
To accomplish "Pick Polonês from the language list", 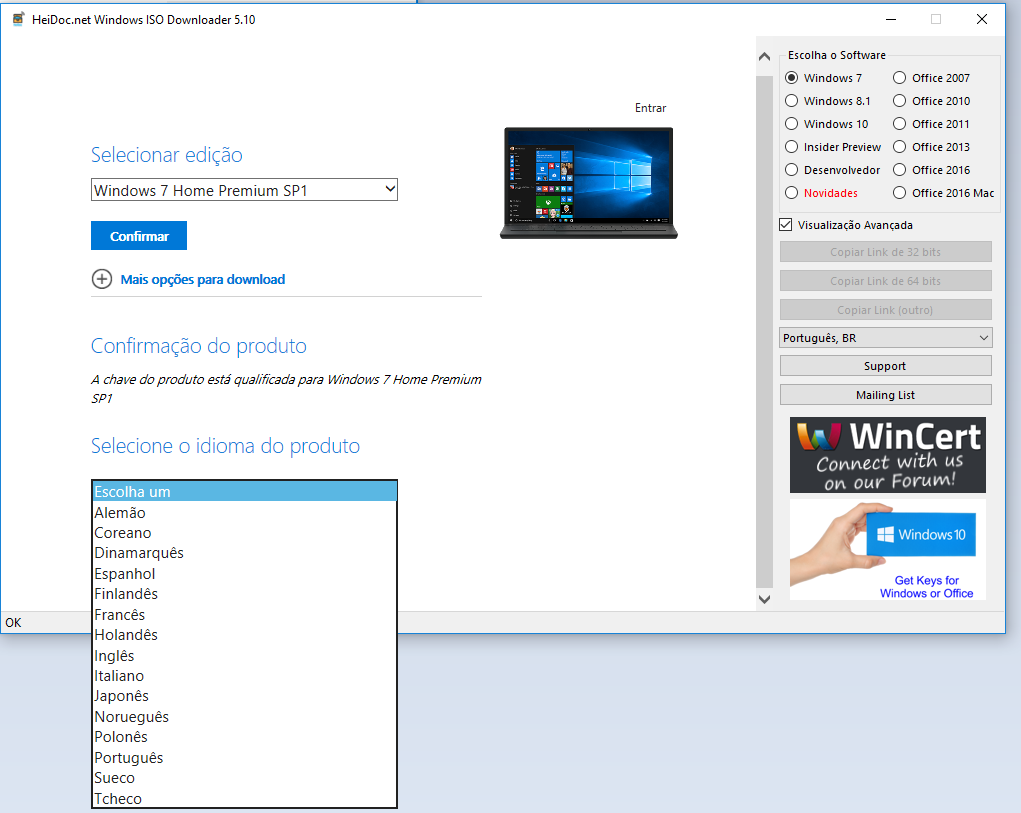I will coord(244,737).
